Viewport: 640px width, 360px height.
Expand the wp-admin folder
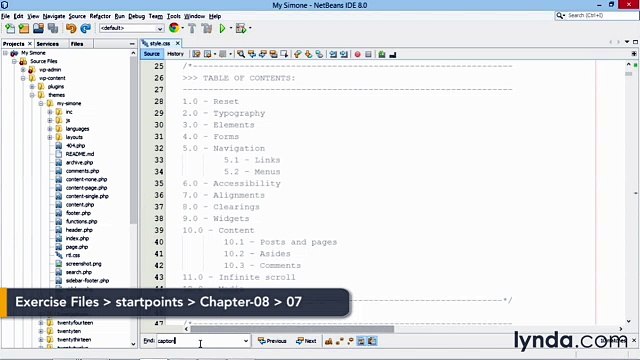(23, 70)
